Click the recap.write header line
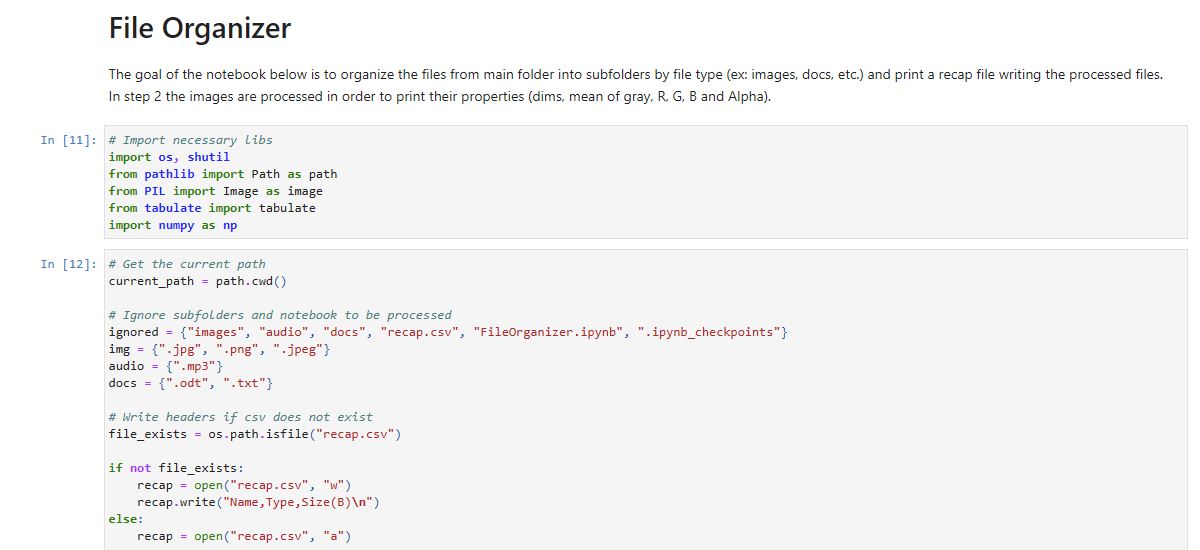The width and height of the screenshot is (1200, 550). tap(259, 502)
